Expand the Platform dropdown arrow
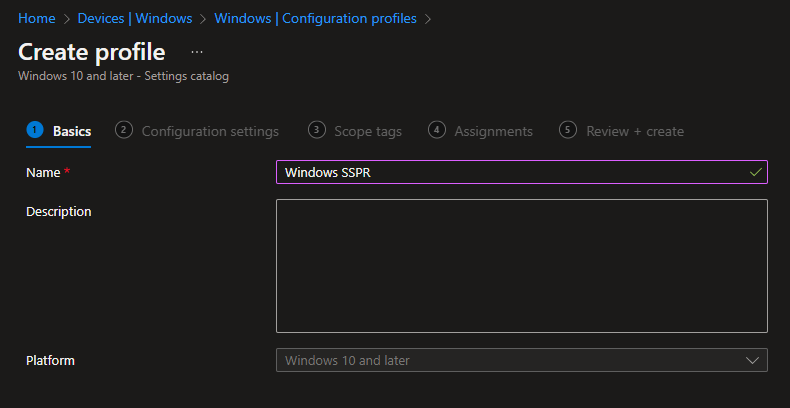 tap(753, 360)
